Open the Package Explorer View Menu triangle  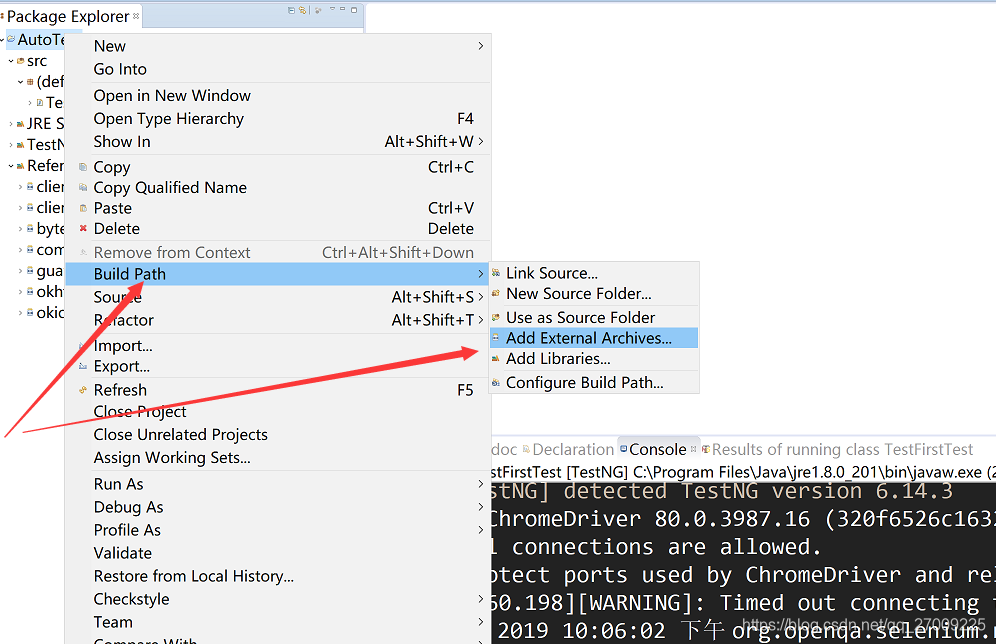click(332, 10)
